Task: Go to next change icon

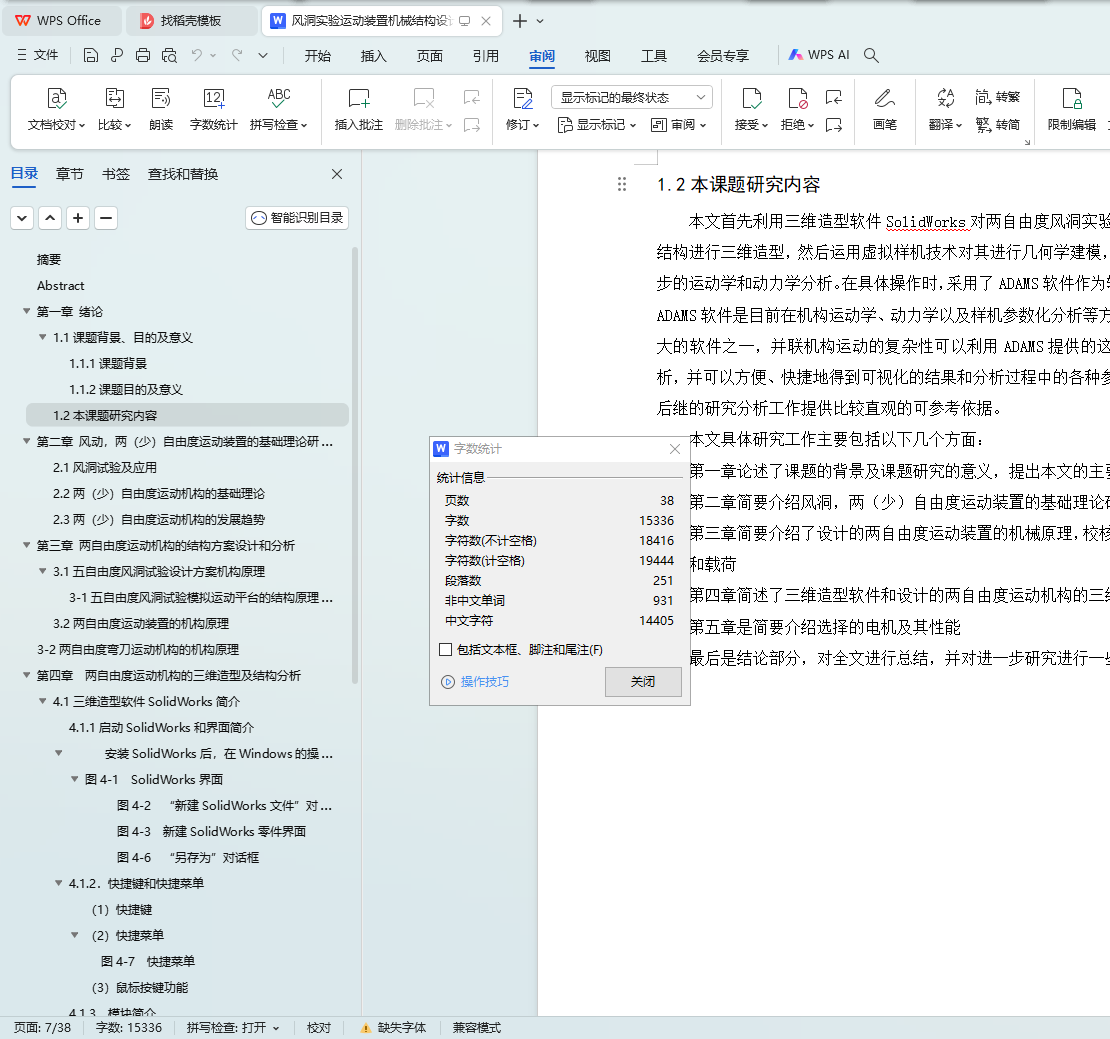Action: point(834,125)
